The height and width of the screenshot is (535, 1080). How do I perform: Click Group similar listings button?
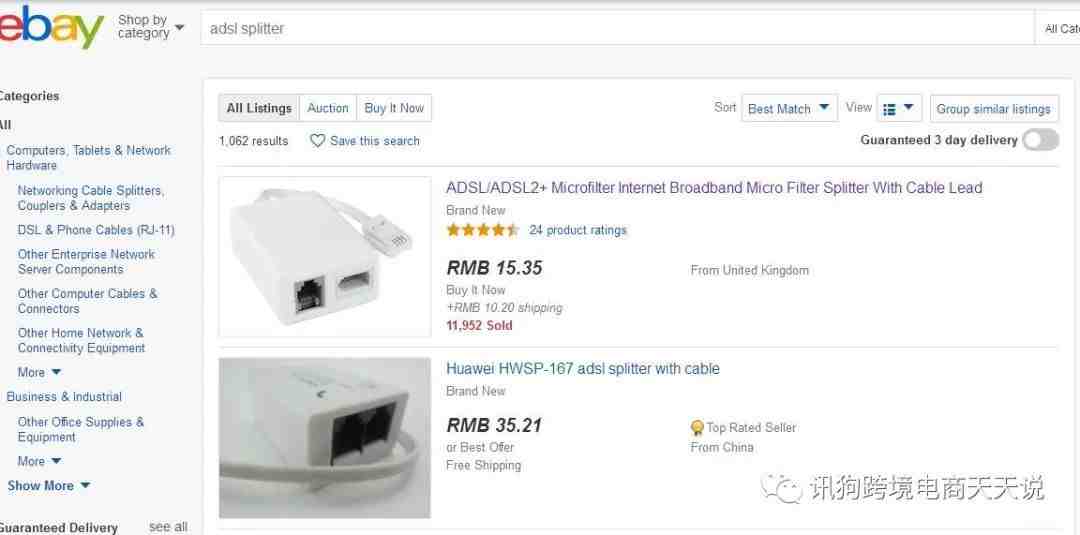point(994,109)
